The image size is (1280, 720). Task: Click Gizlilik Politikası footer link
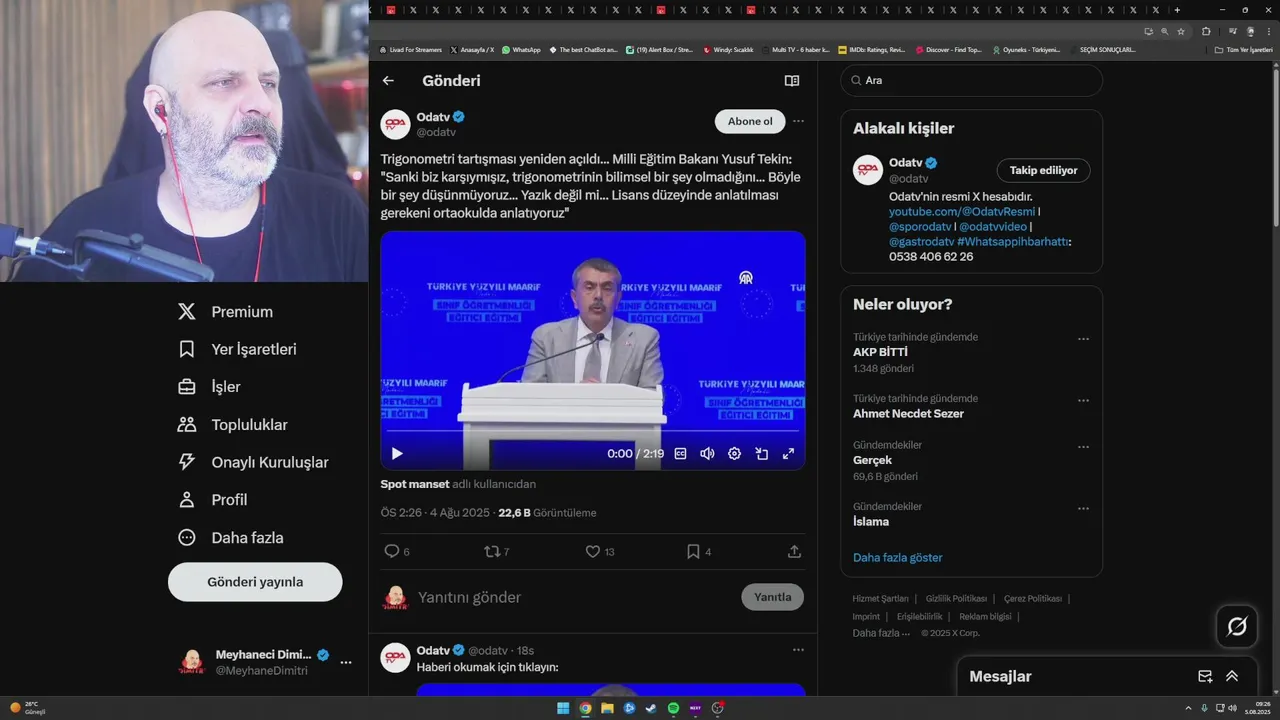coord(956,598)
